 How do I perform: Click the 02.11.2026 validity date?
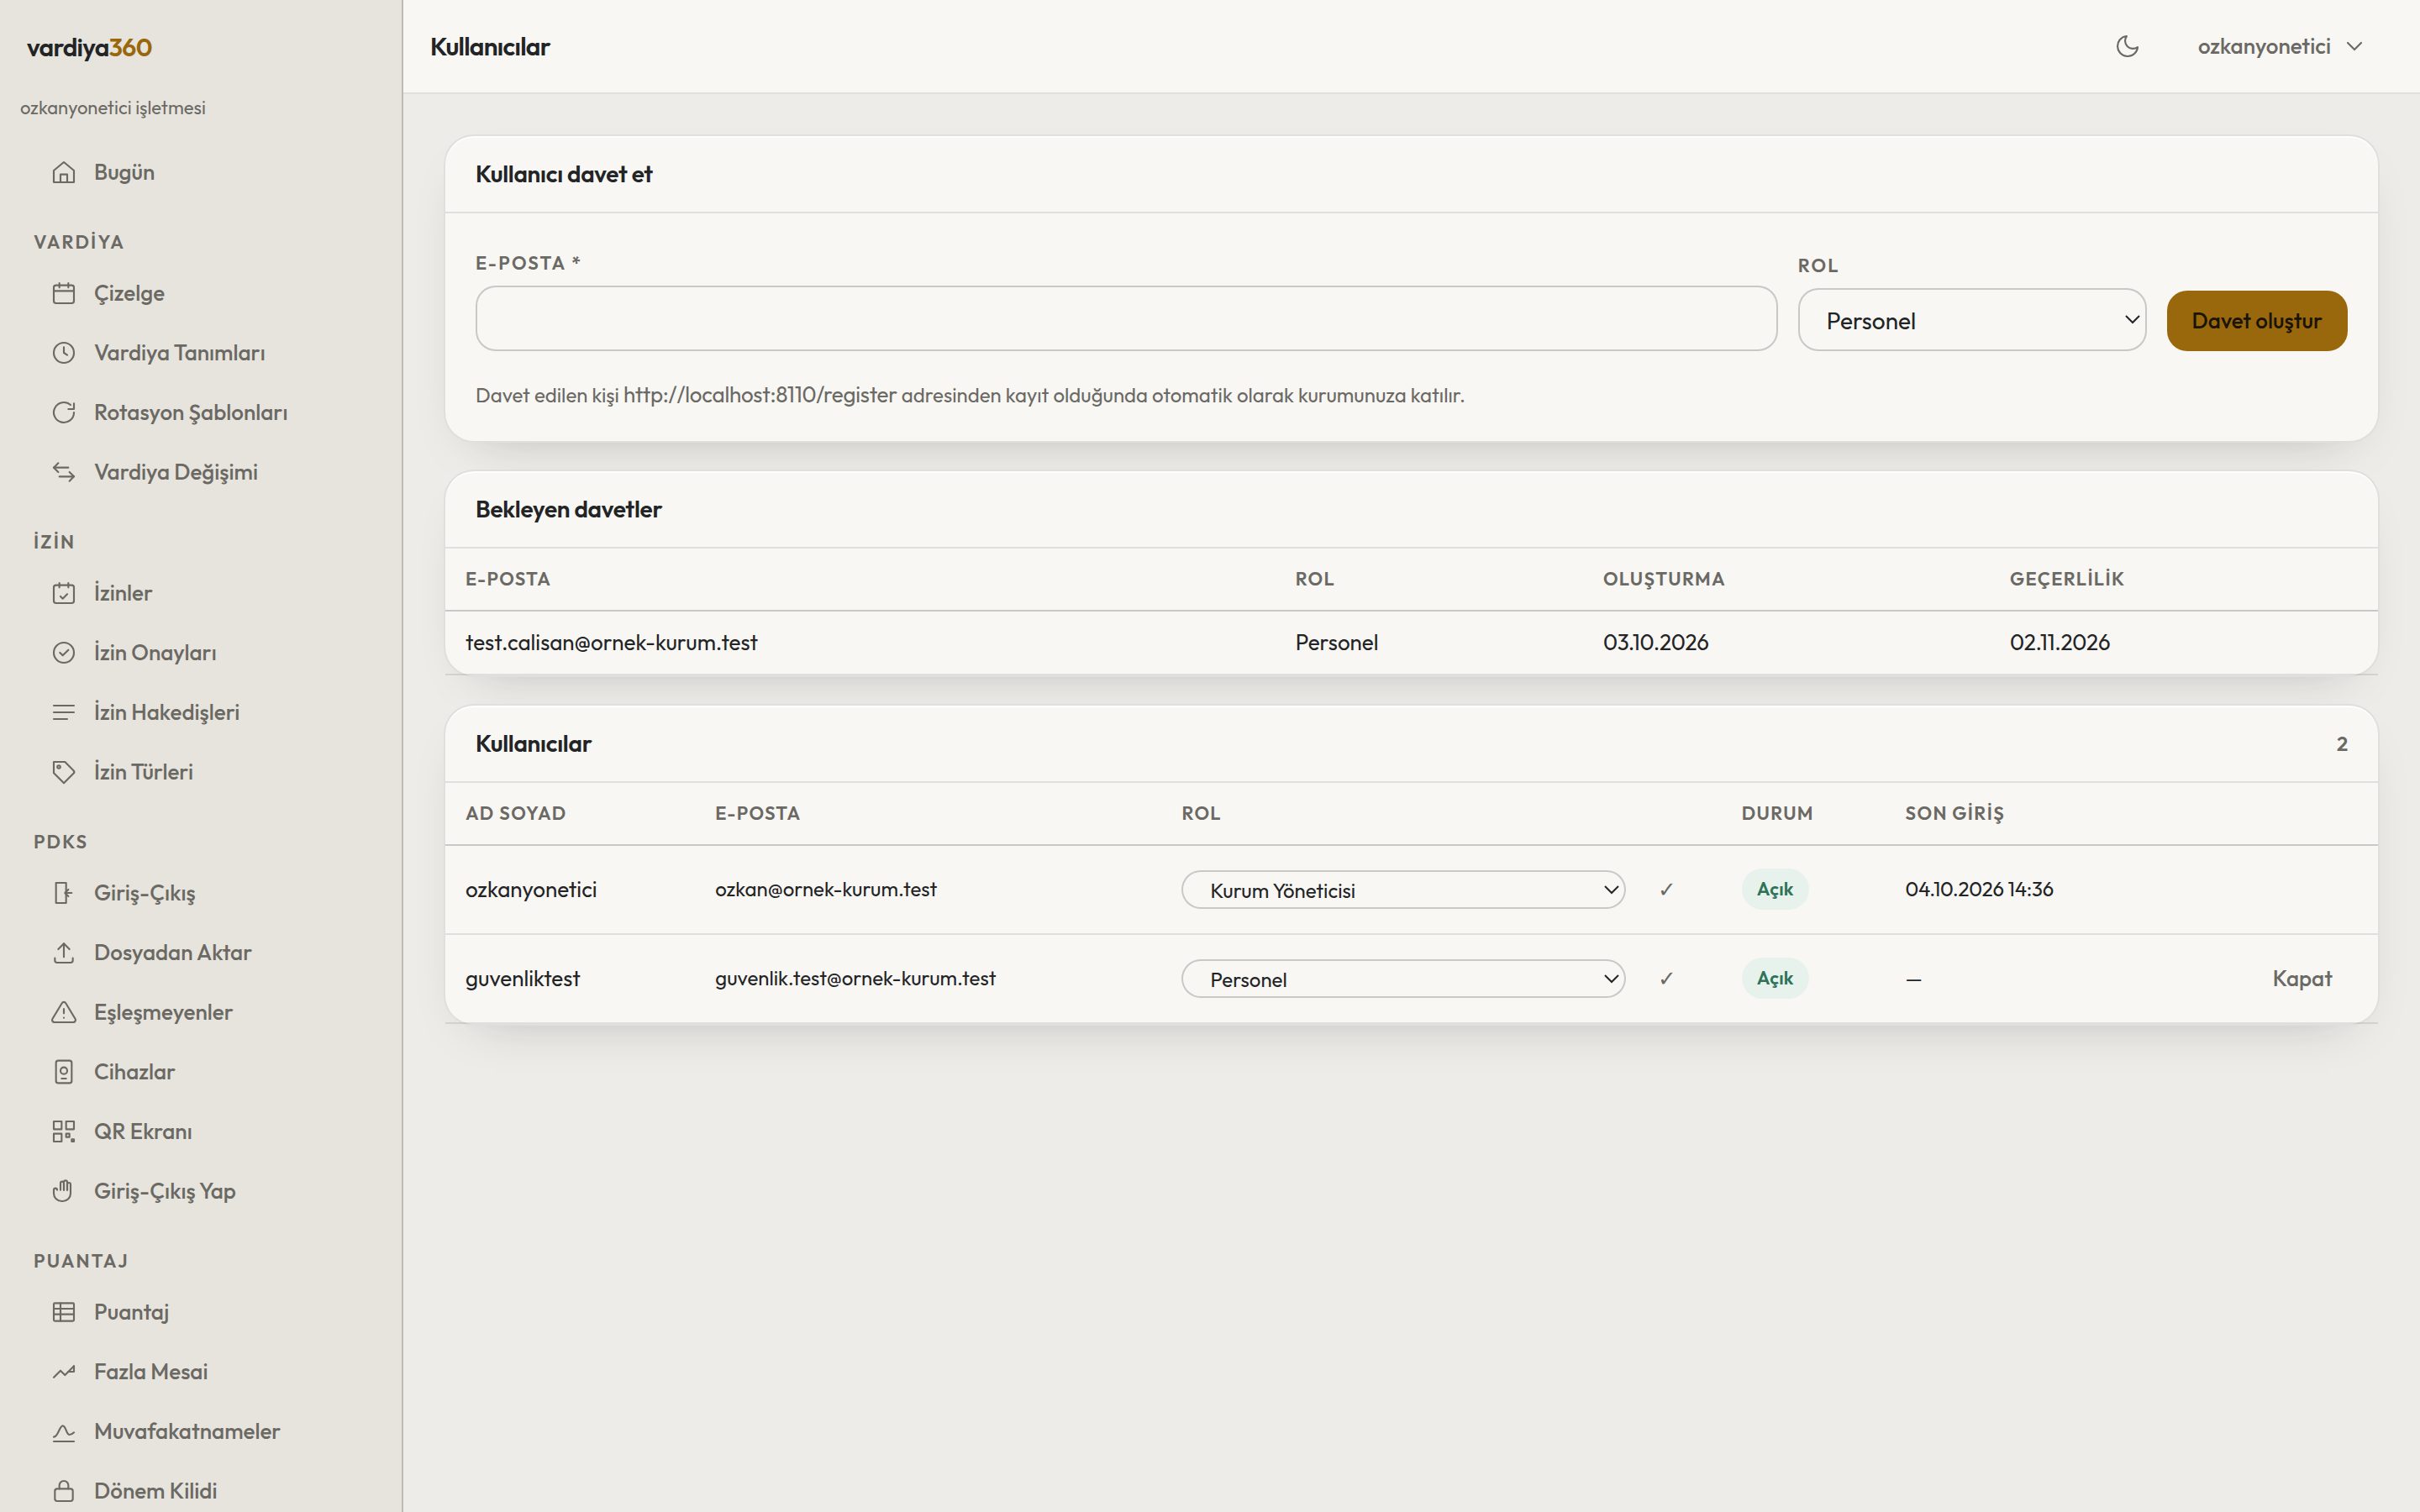(2060, 643)
